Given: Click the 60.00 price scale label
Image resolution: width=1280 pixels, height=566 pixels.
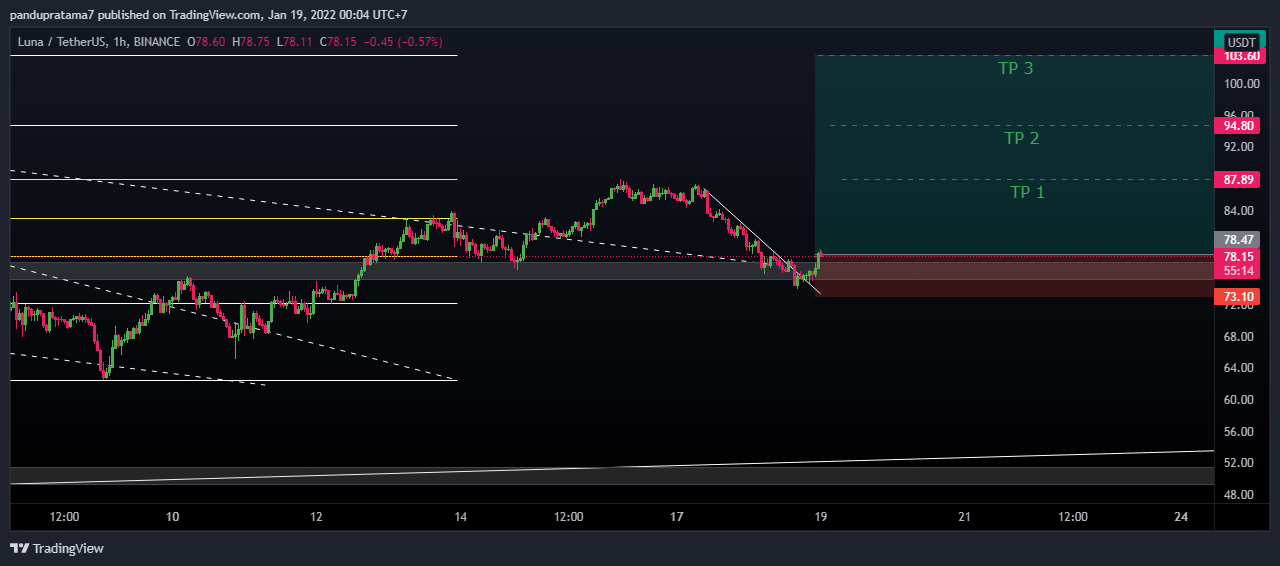Looking at the screenshot, I should click(1240, 400).
